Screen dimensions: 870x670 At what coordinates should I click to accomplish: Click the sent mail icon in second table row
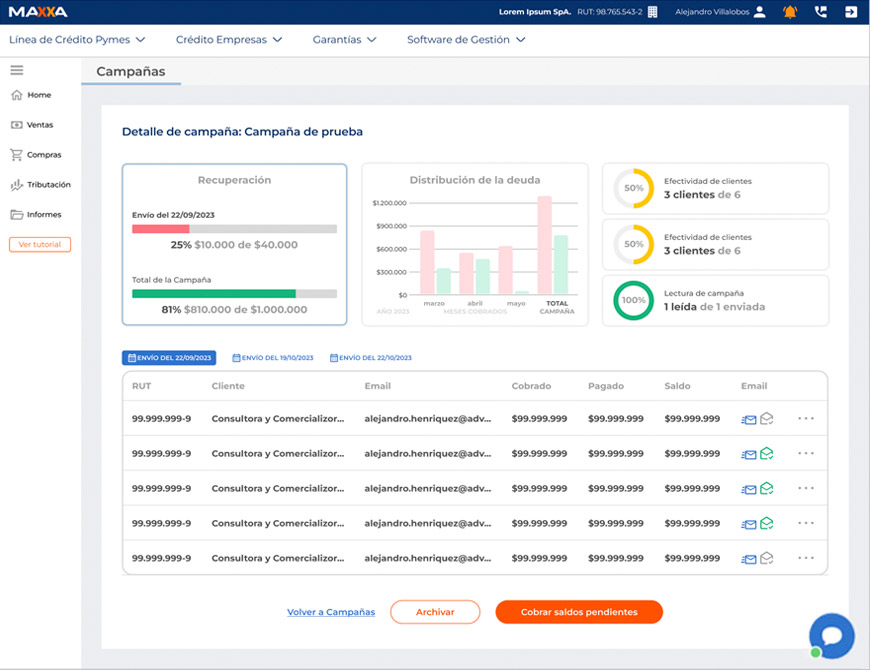(x=748, y=454)
